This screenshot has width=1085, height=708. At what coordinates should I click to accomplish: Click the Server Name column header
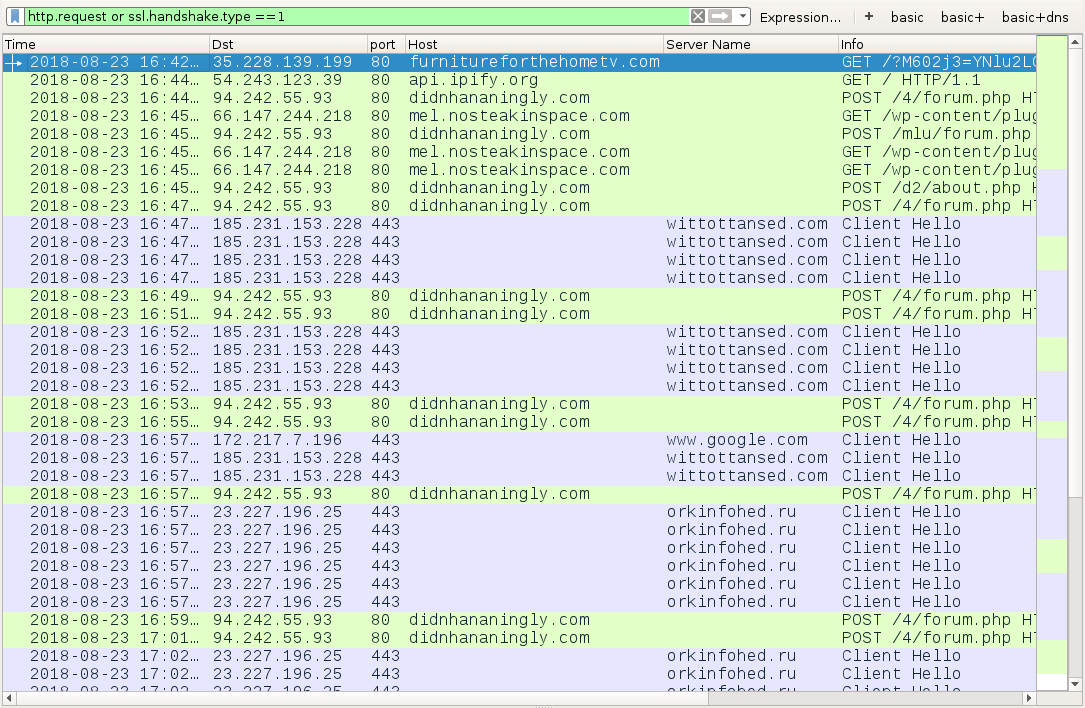750,44
